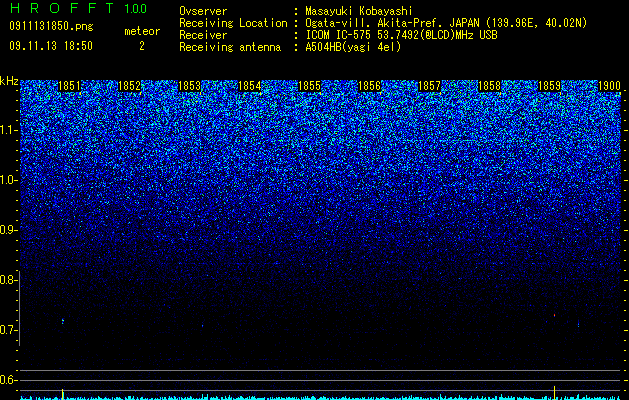Click the 1851 time marker
Image resolution: width=629 pixels, height=400 pixels.
click(69, 86)
